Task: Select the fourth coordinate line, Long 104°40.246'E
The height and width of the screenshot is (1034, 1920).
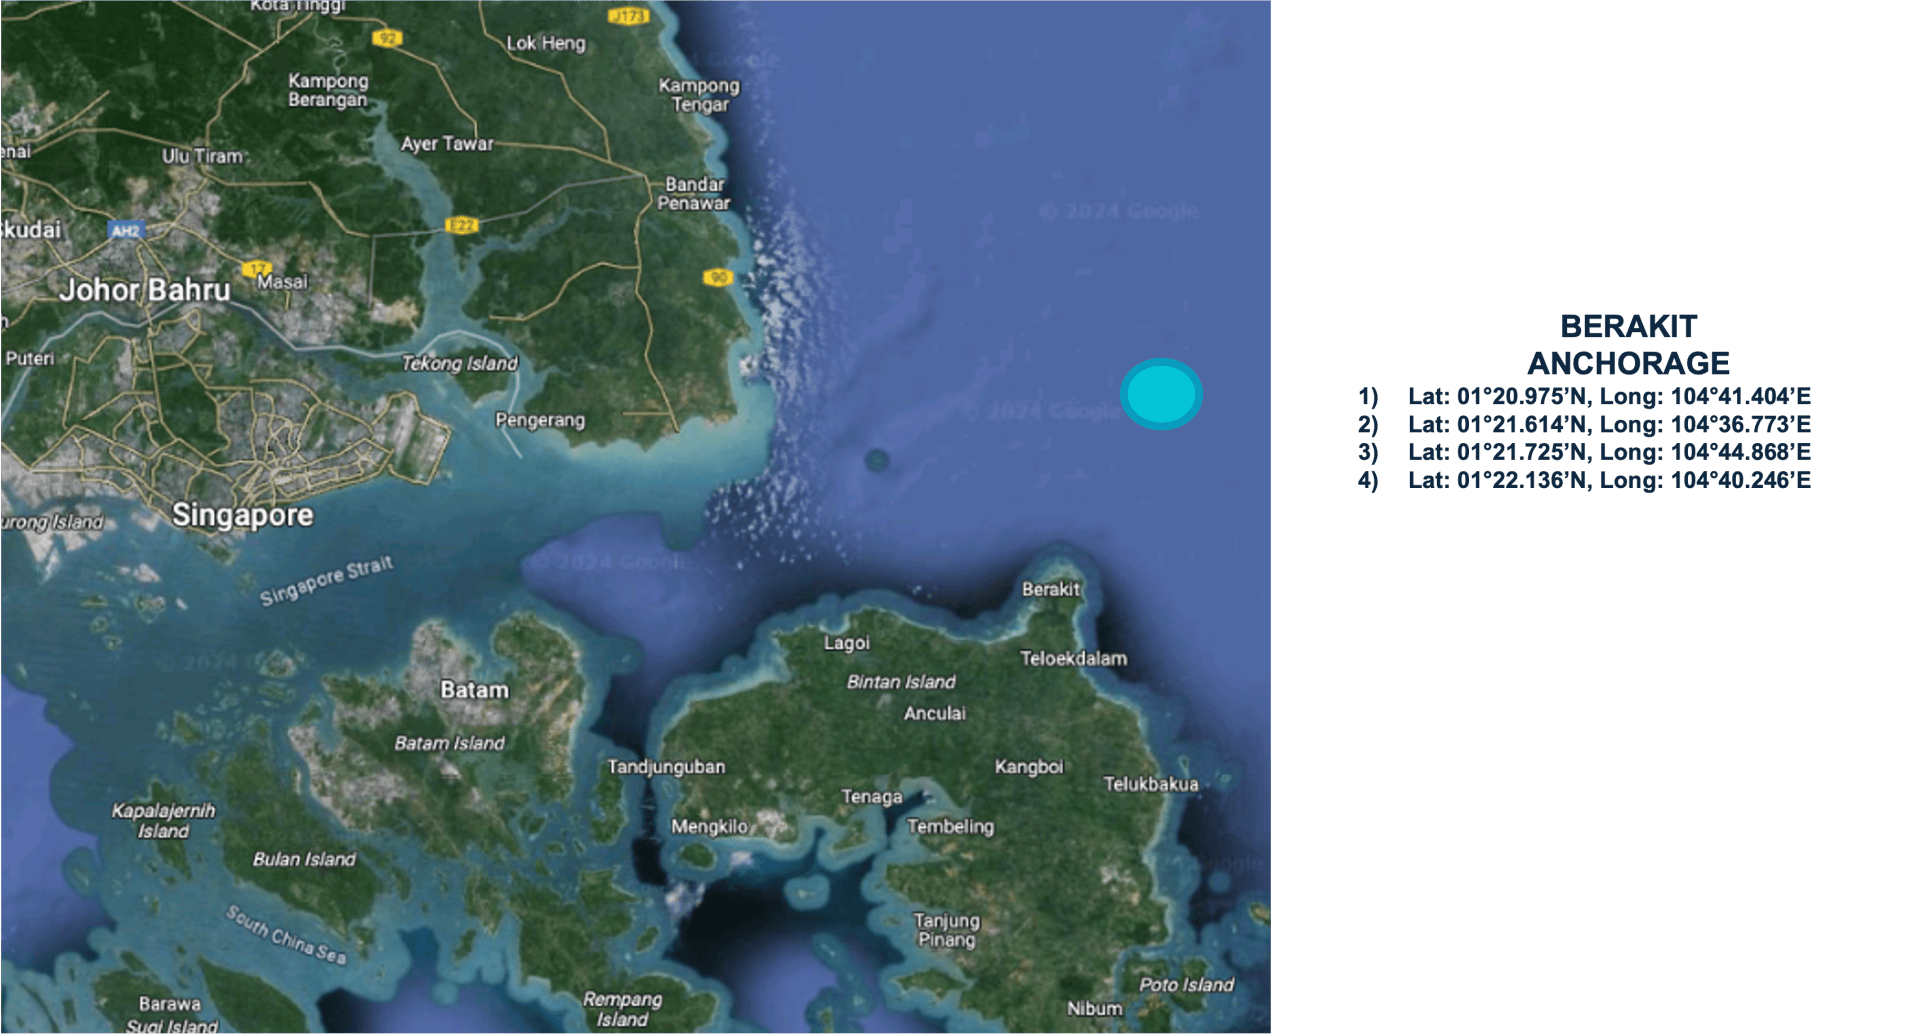Action: pos(1608,481)
